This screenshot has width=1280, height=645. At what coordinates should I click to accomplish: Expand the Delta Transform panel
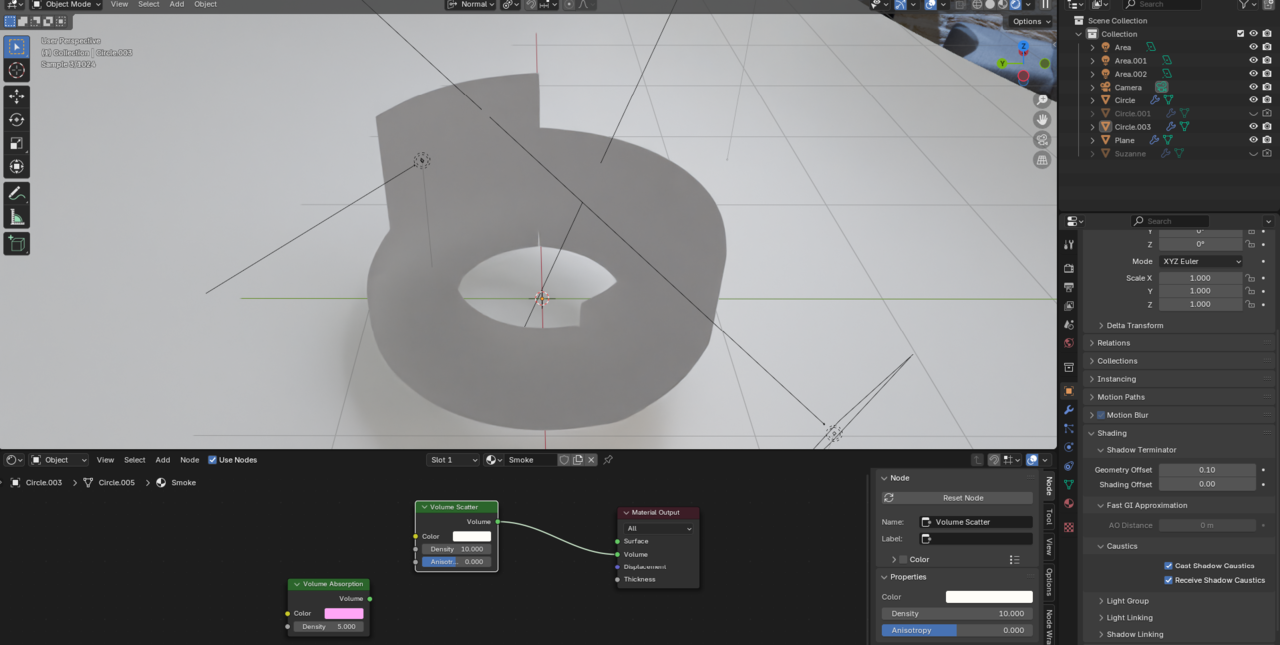tap(1134, 325)
